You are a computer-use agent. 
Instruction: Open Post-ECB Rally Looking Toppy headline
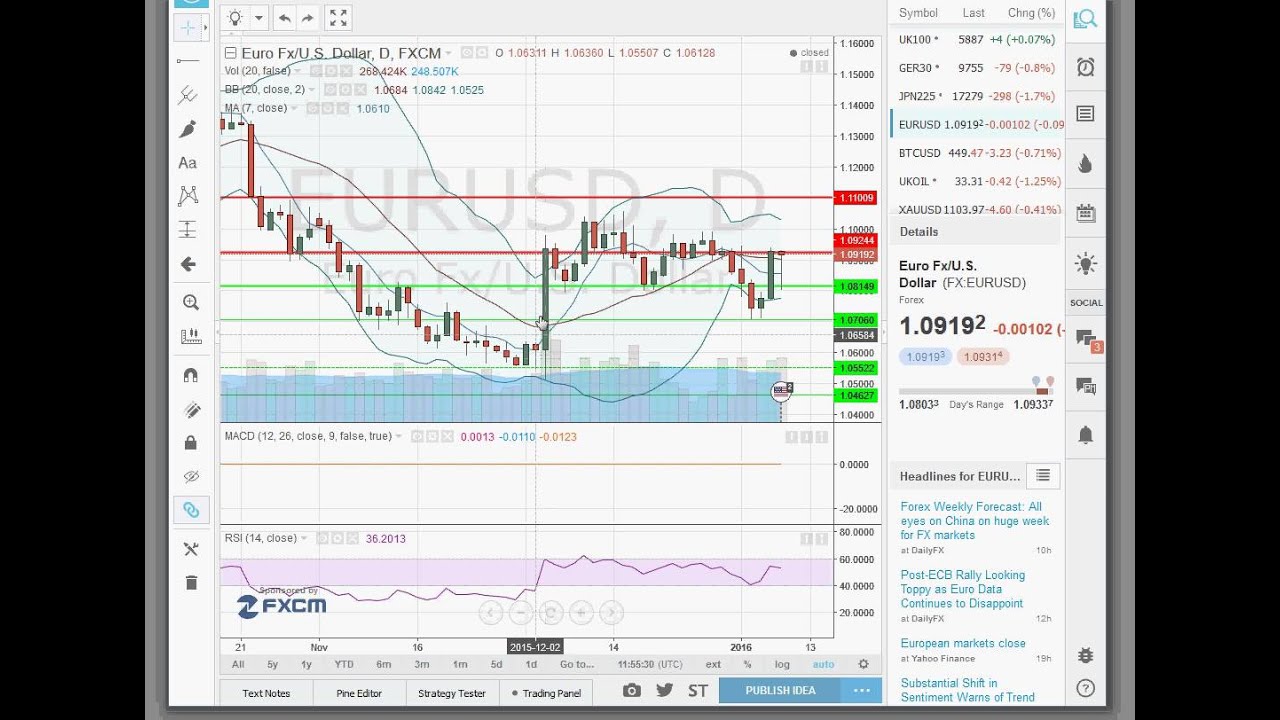(x=962, y=589)
